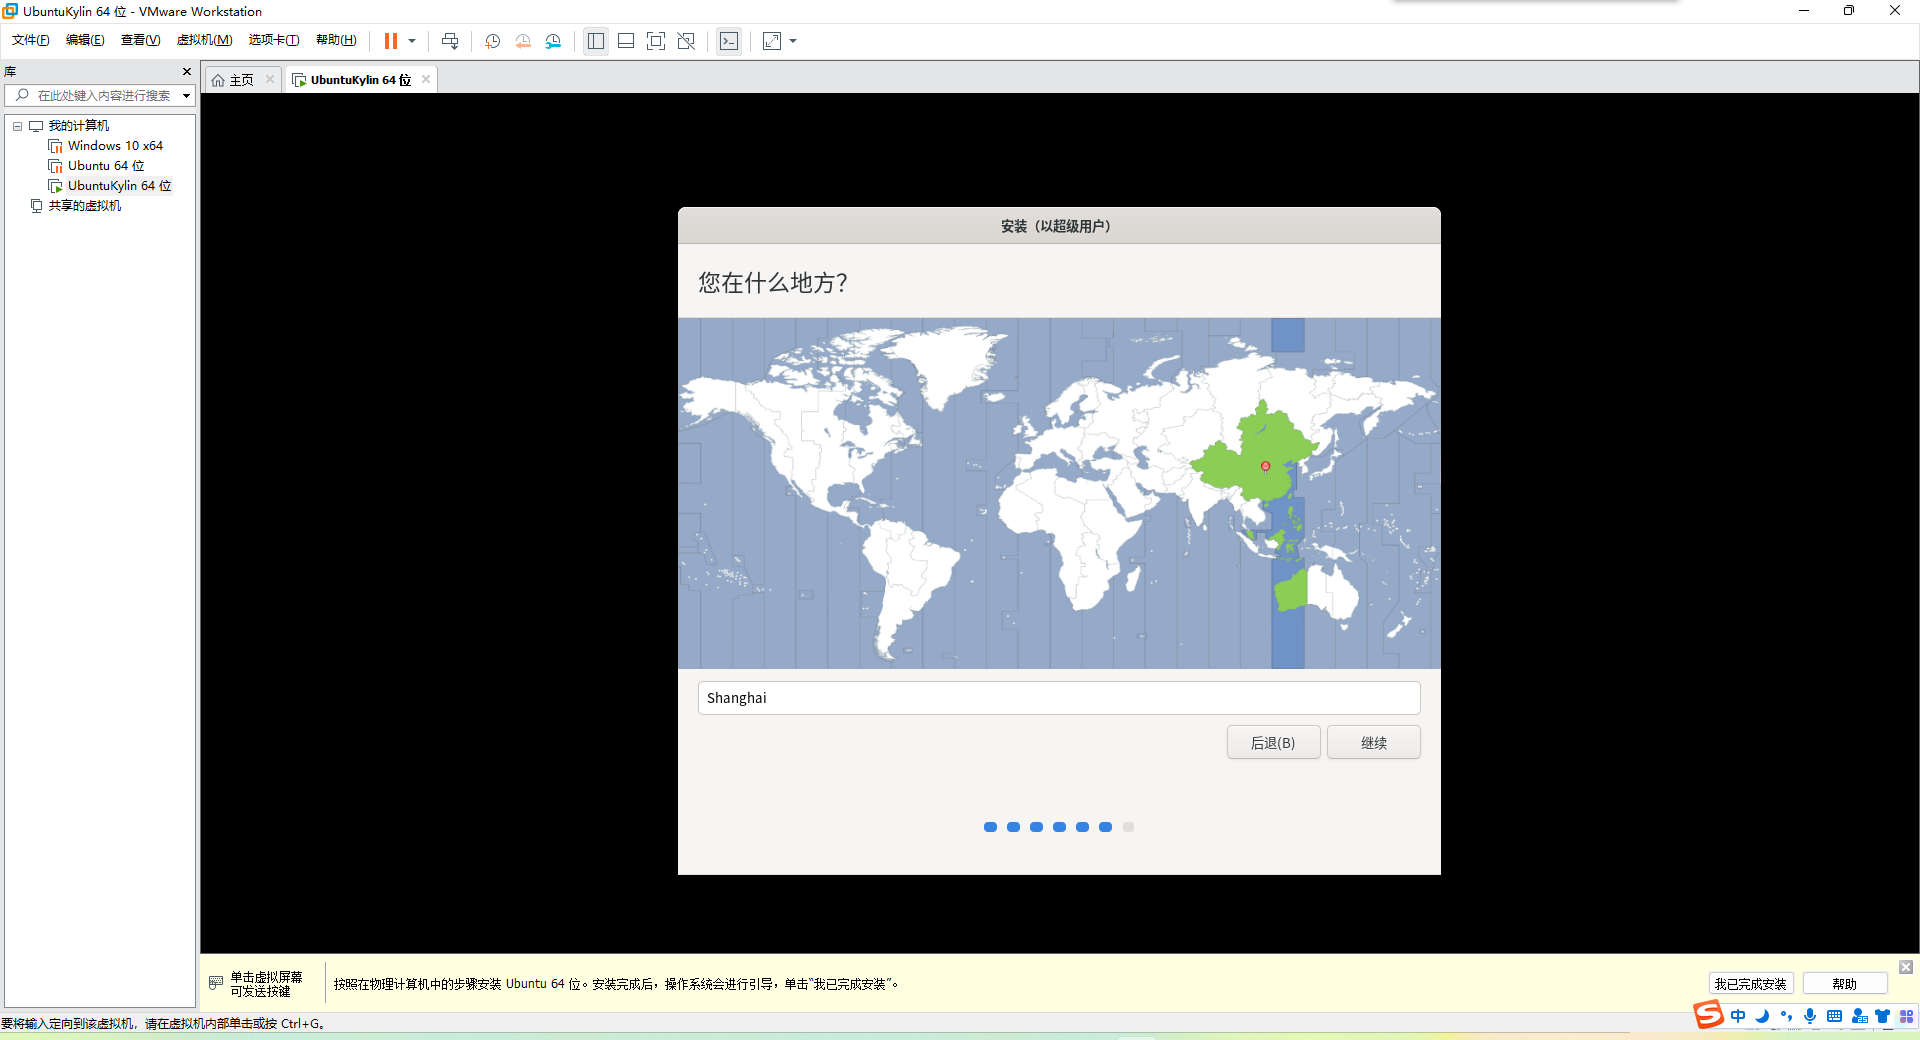Open the power options dropdown arrow beside pause
Screen dimensions: 1920x1040
coord(412,41)
